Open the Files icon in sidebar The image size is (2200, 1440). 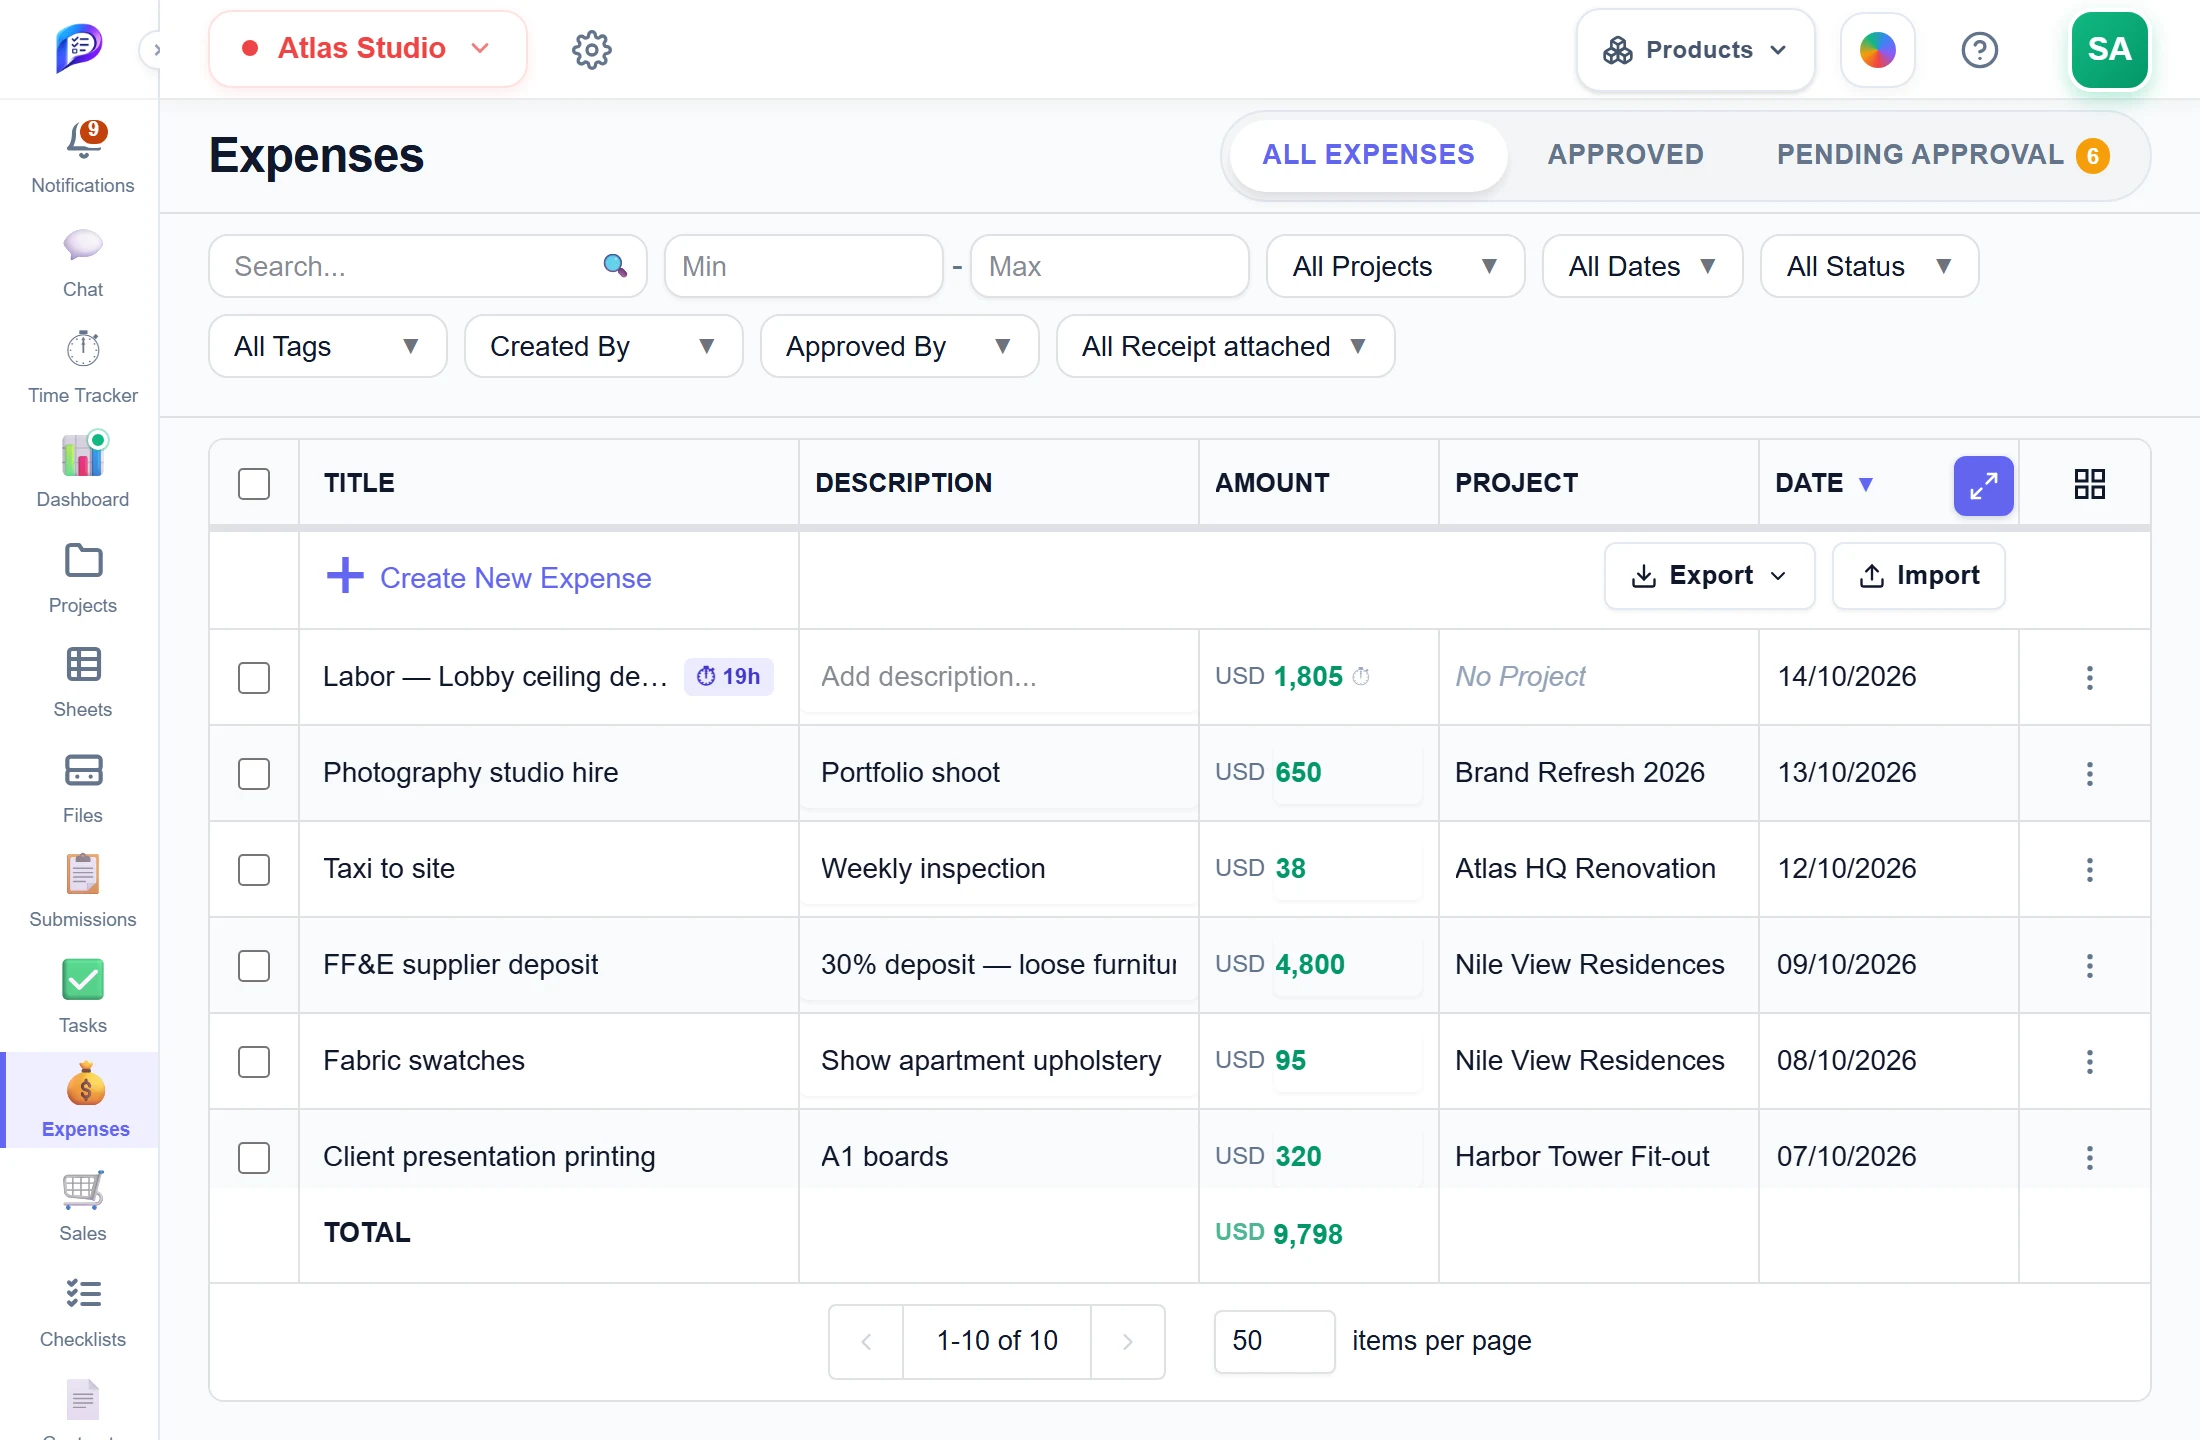(83, 771)
